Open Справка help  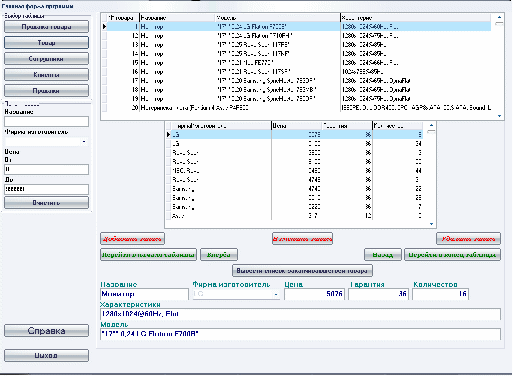tap(46, 331)
